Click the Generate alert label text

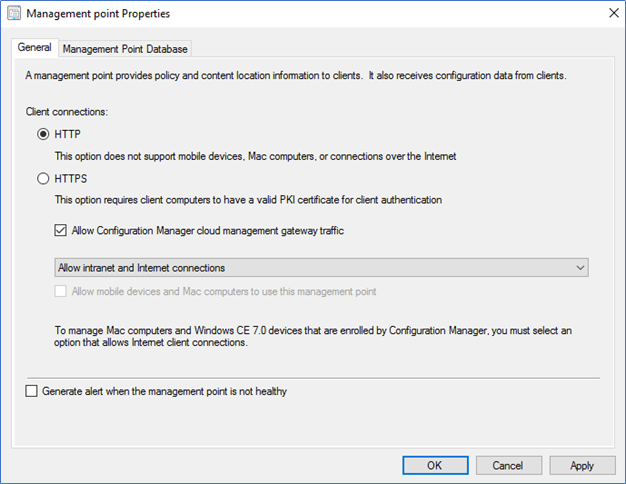(164, 391)
